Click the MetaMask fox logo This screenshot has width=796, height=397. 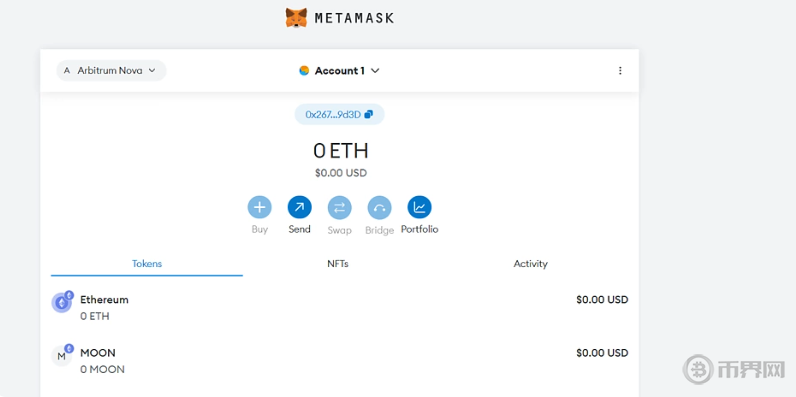pyautogui.click(x=296, y=18)
